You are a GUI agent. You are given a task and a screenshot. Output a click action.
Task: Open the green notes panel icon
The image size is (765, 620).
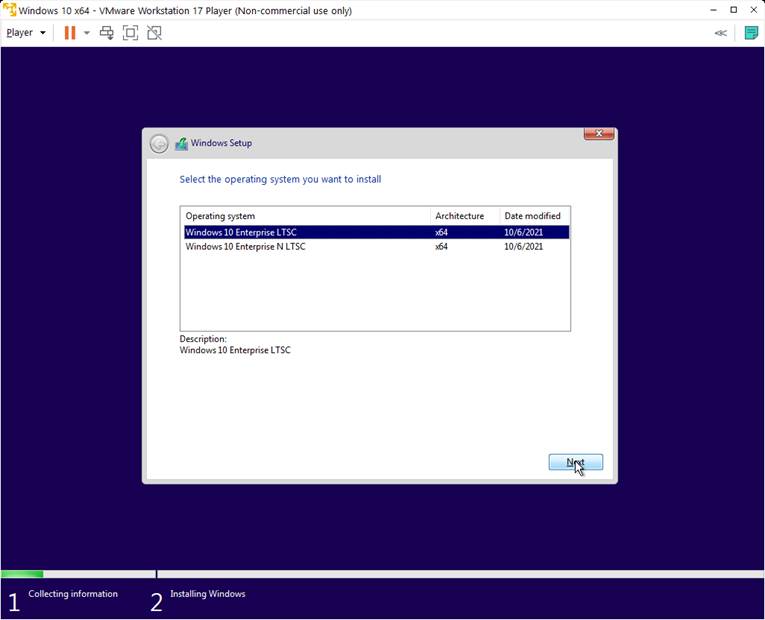[x=751, y=33]
